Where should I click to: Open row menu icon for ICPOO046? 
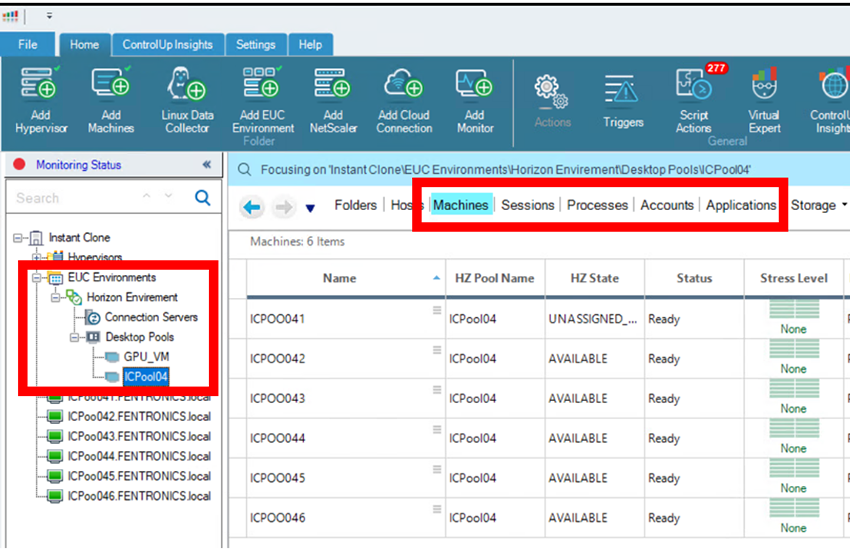tap(437, 509)
